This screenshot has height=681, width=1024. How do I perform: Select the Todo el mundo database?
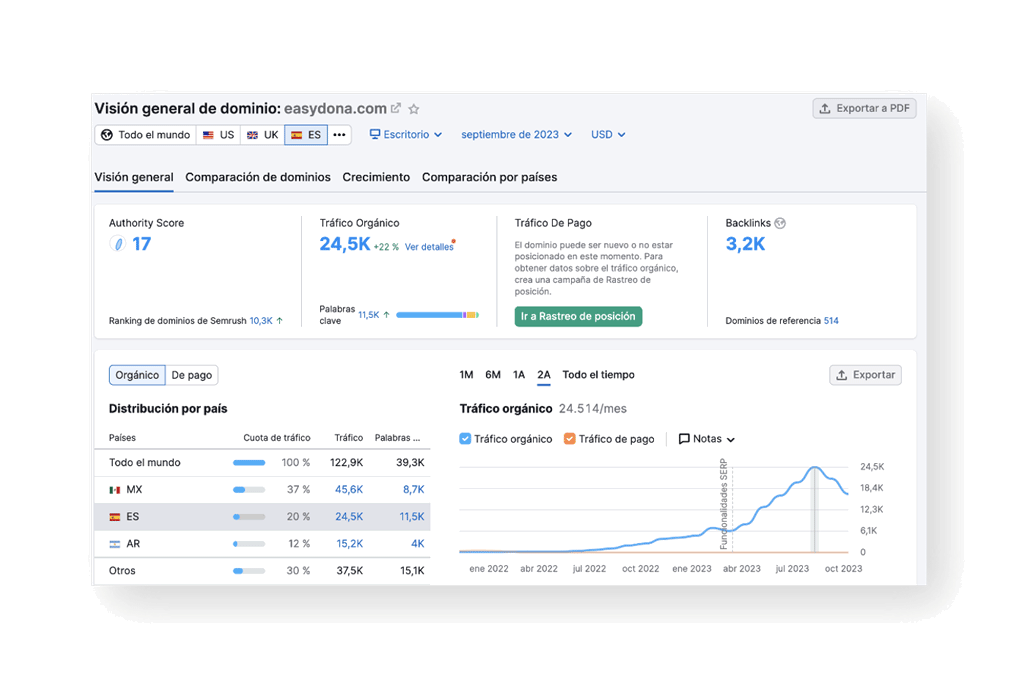pyautogui.click(x=146, y=135)
